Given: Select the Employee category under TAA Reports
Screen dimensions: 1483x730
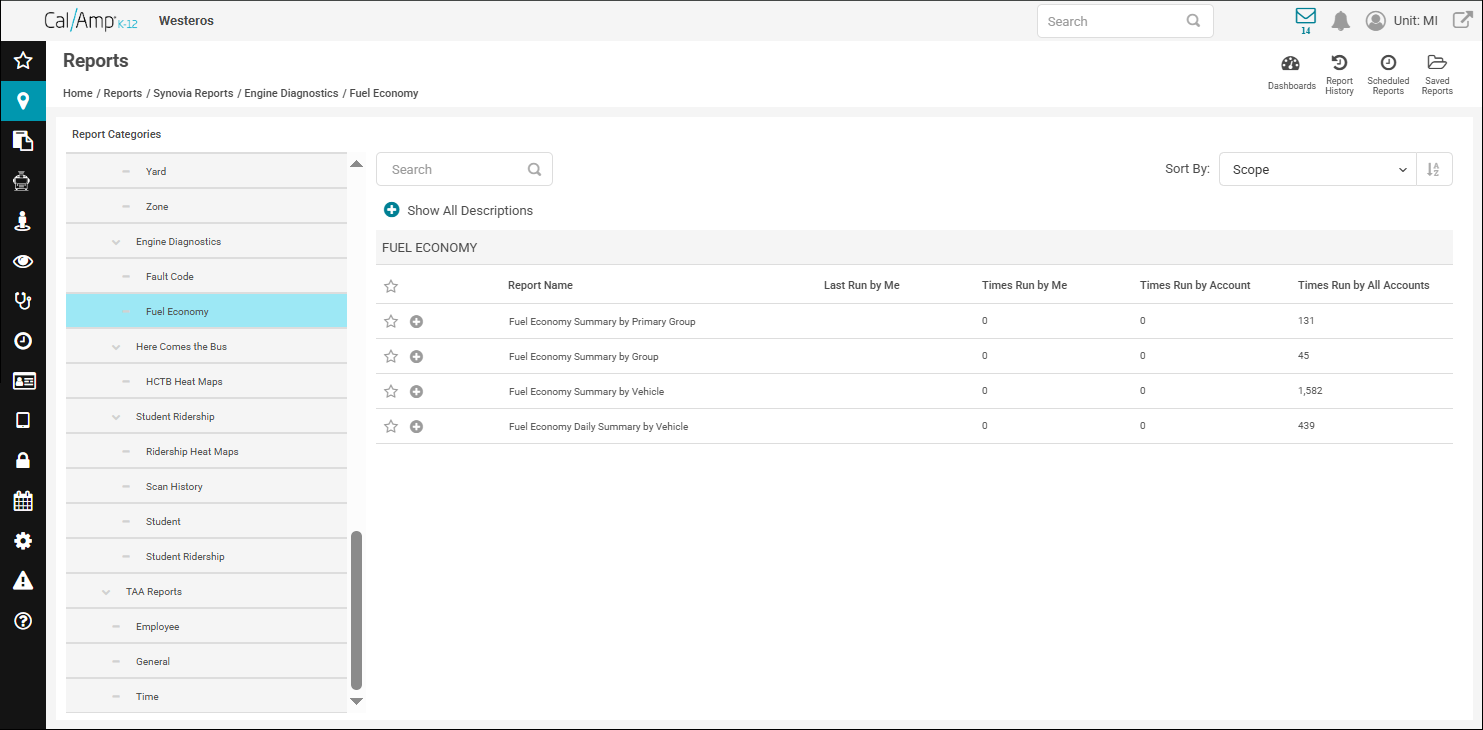Looking at the screenshot, I should coord(206,626).
